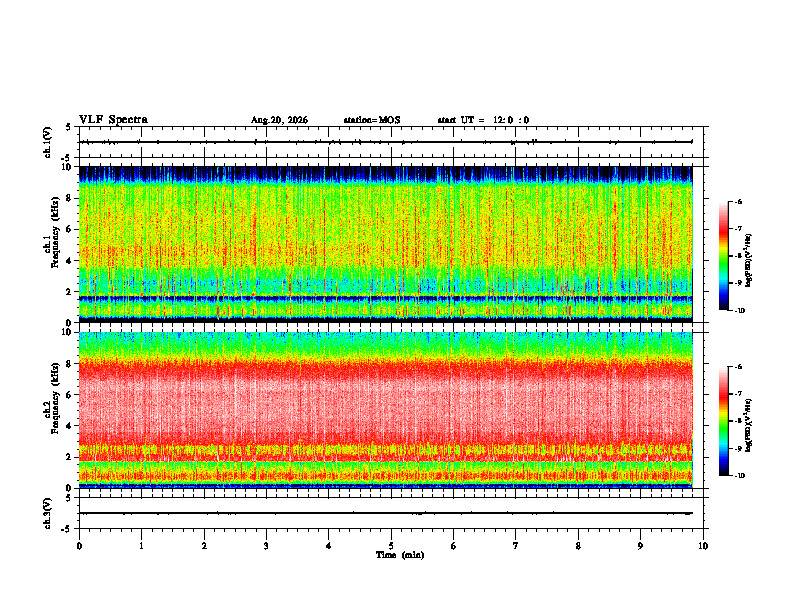This screenshot has height=612, width=792.
Task: Select the 9 minute tick label on time axis
Action: (x=640, y=546)
